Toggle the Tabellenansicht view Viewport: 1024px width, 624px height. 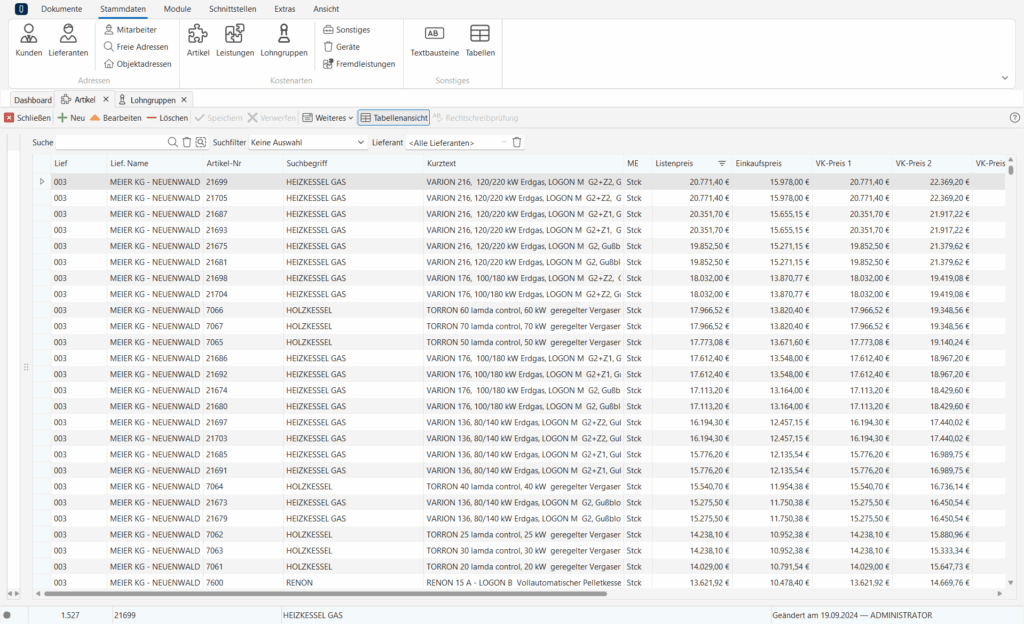tap(394, 118)
